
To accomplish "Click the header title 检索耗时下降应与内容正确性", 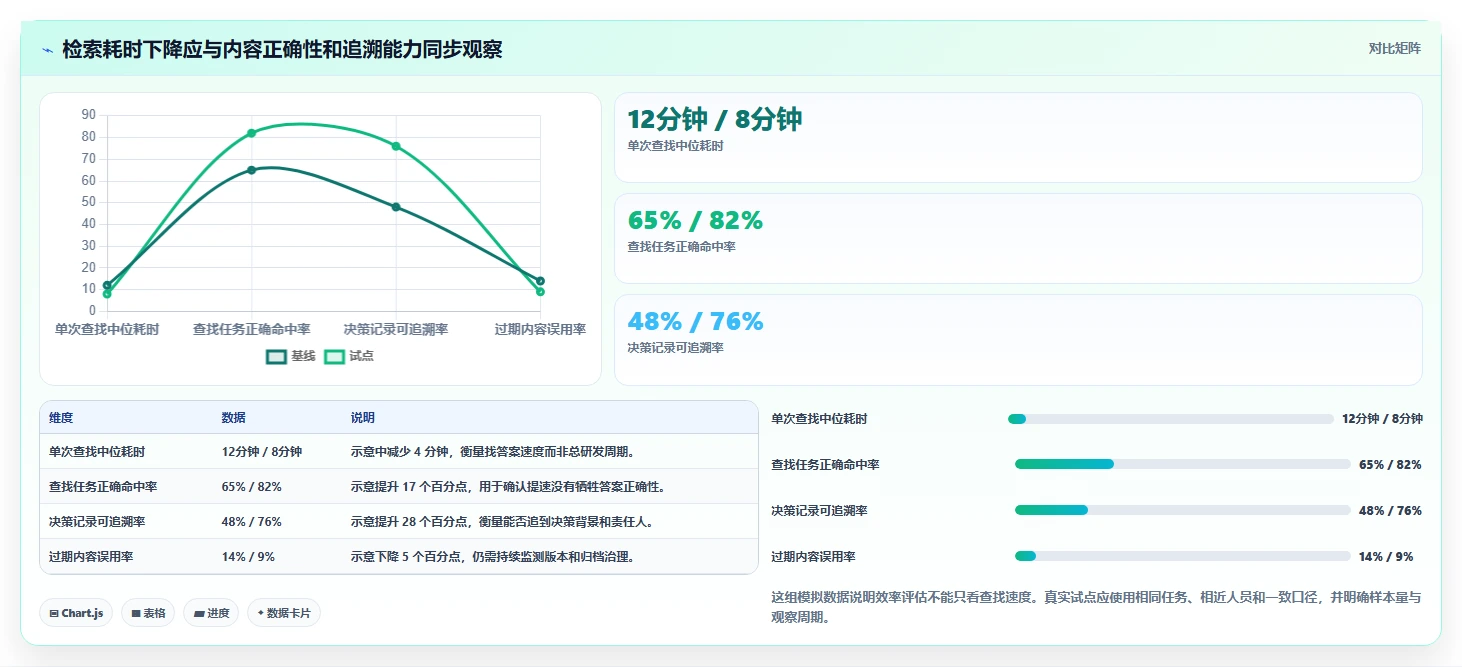I will [x=282, y=49].
